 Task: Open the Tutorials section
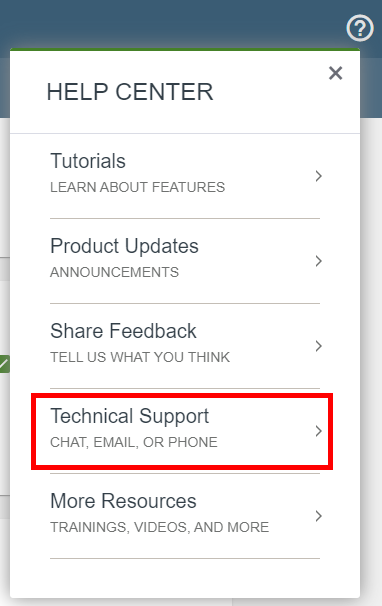(x=185, y=176)
